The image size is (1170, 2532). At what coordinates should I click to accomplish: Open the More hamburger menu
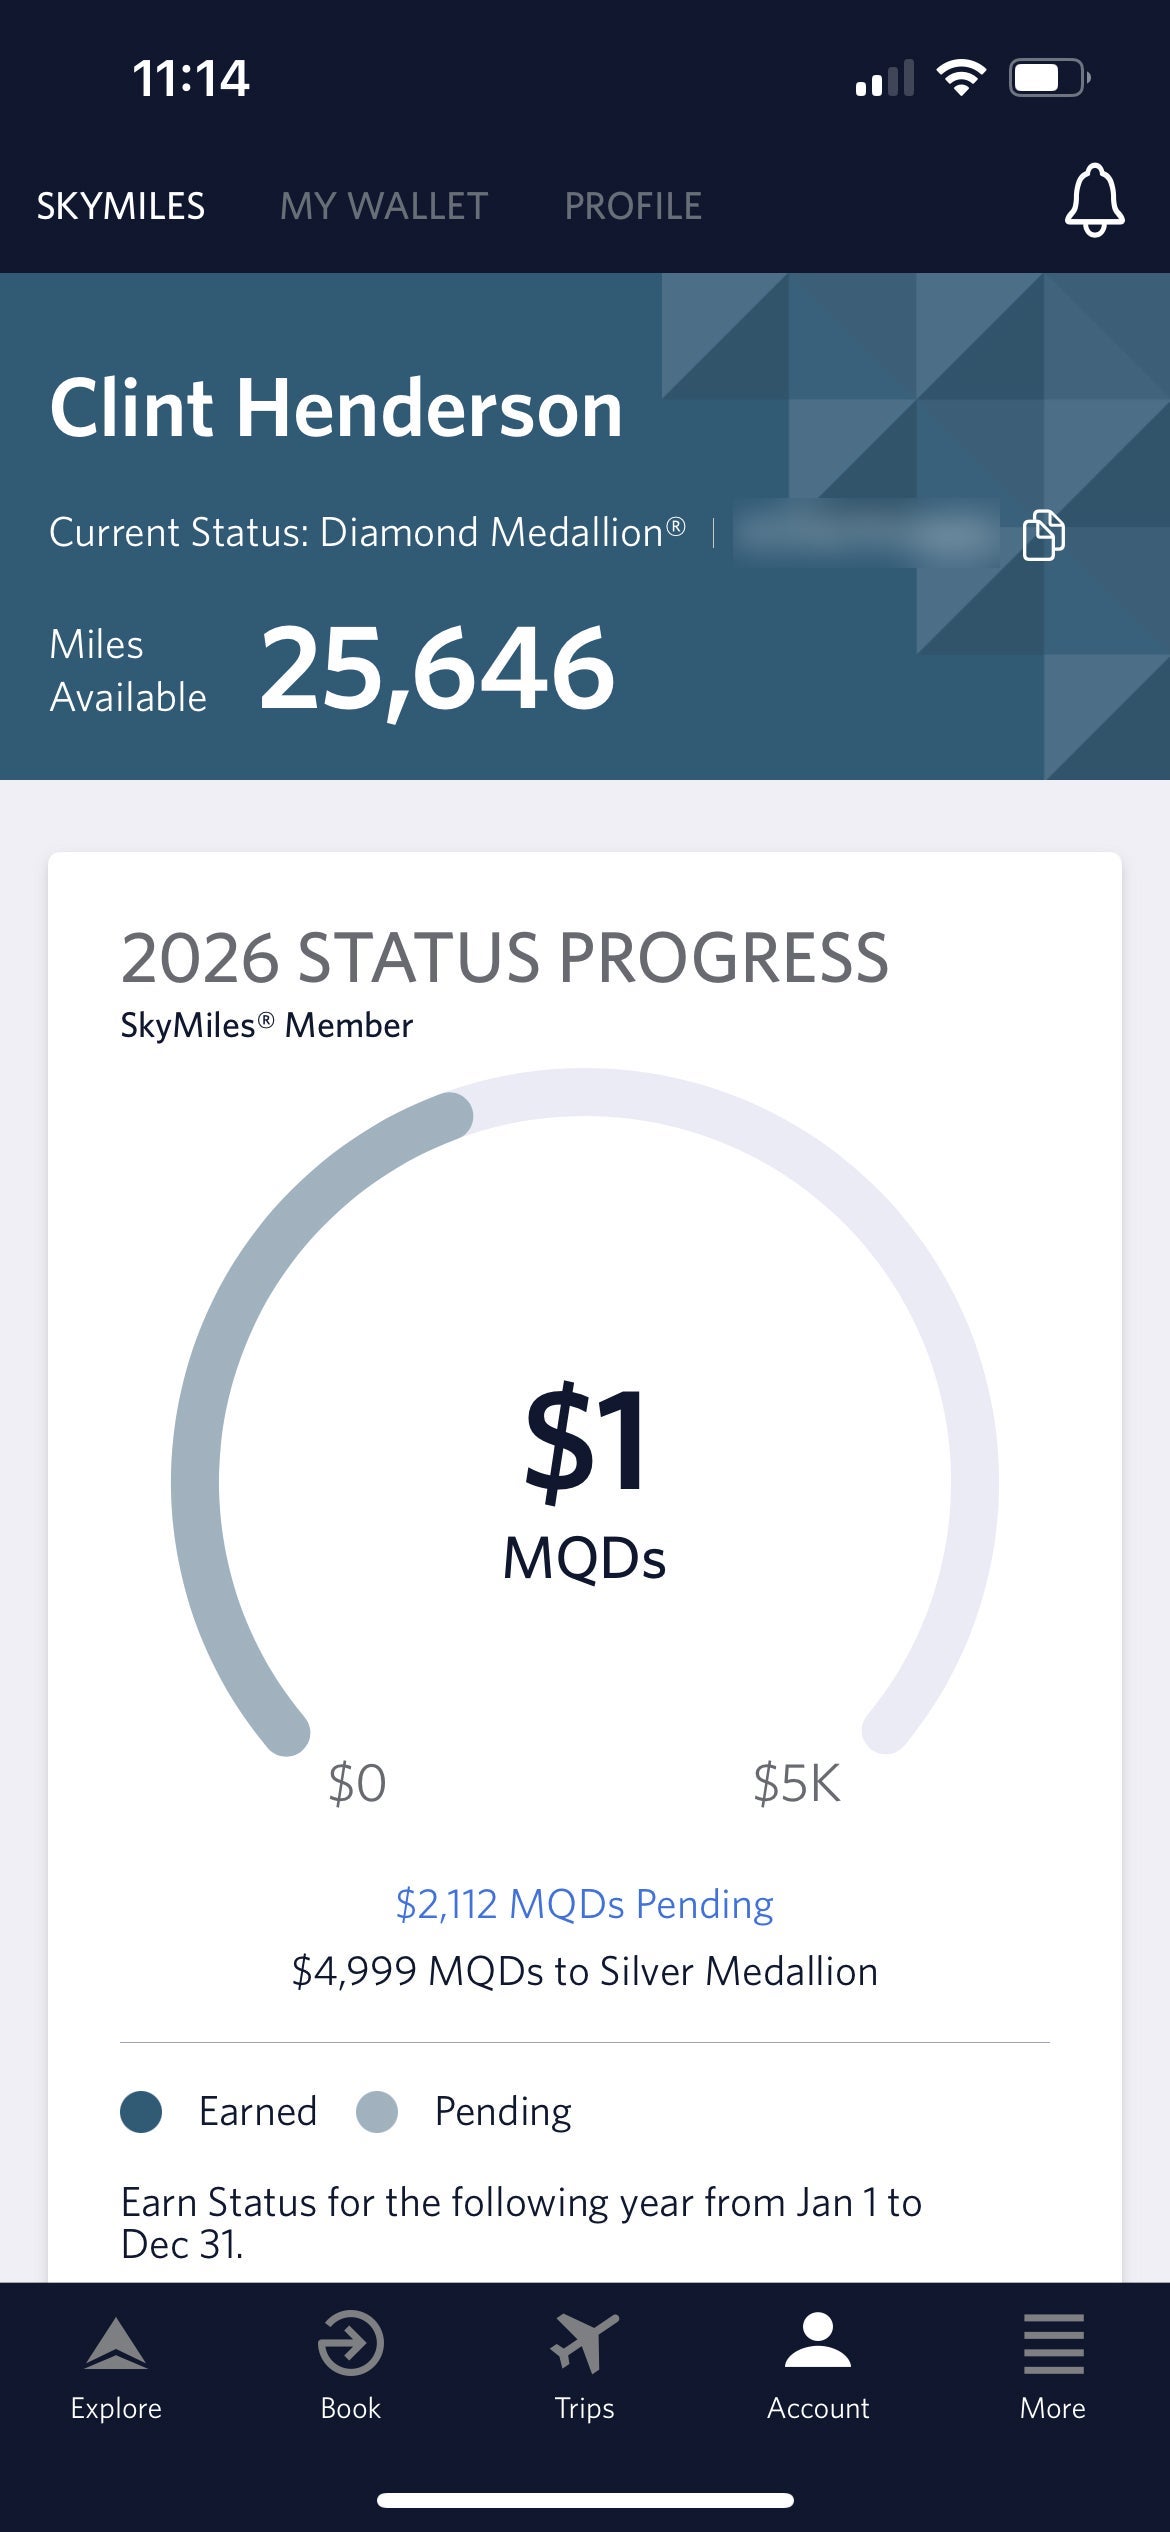pyautogui.click(x=1052, y=2343)
